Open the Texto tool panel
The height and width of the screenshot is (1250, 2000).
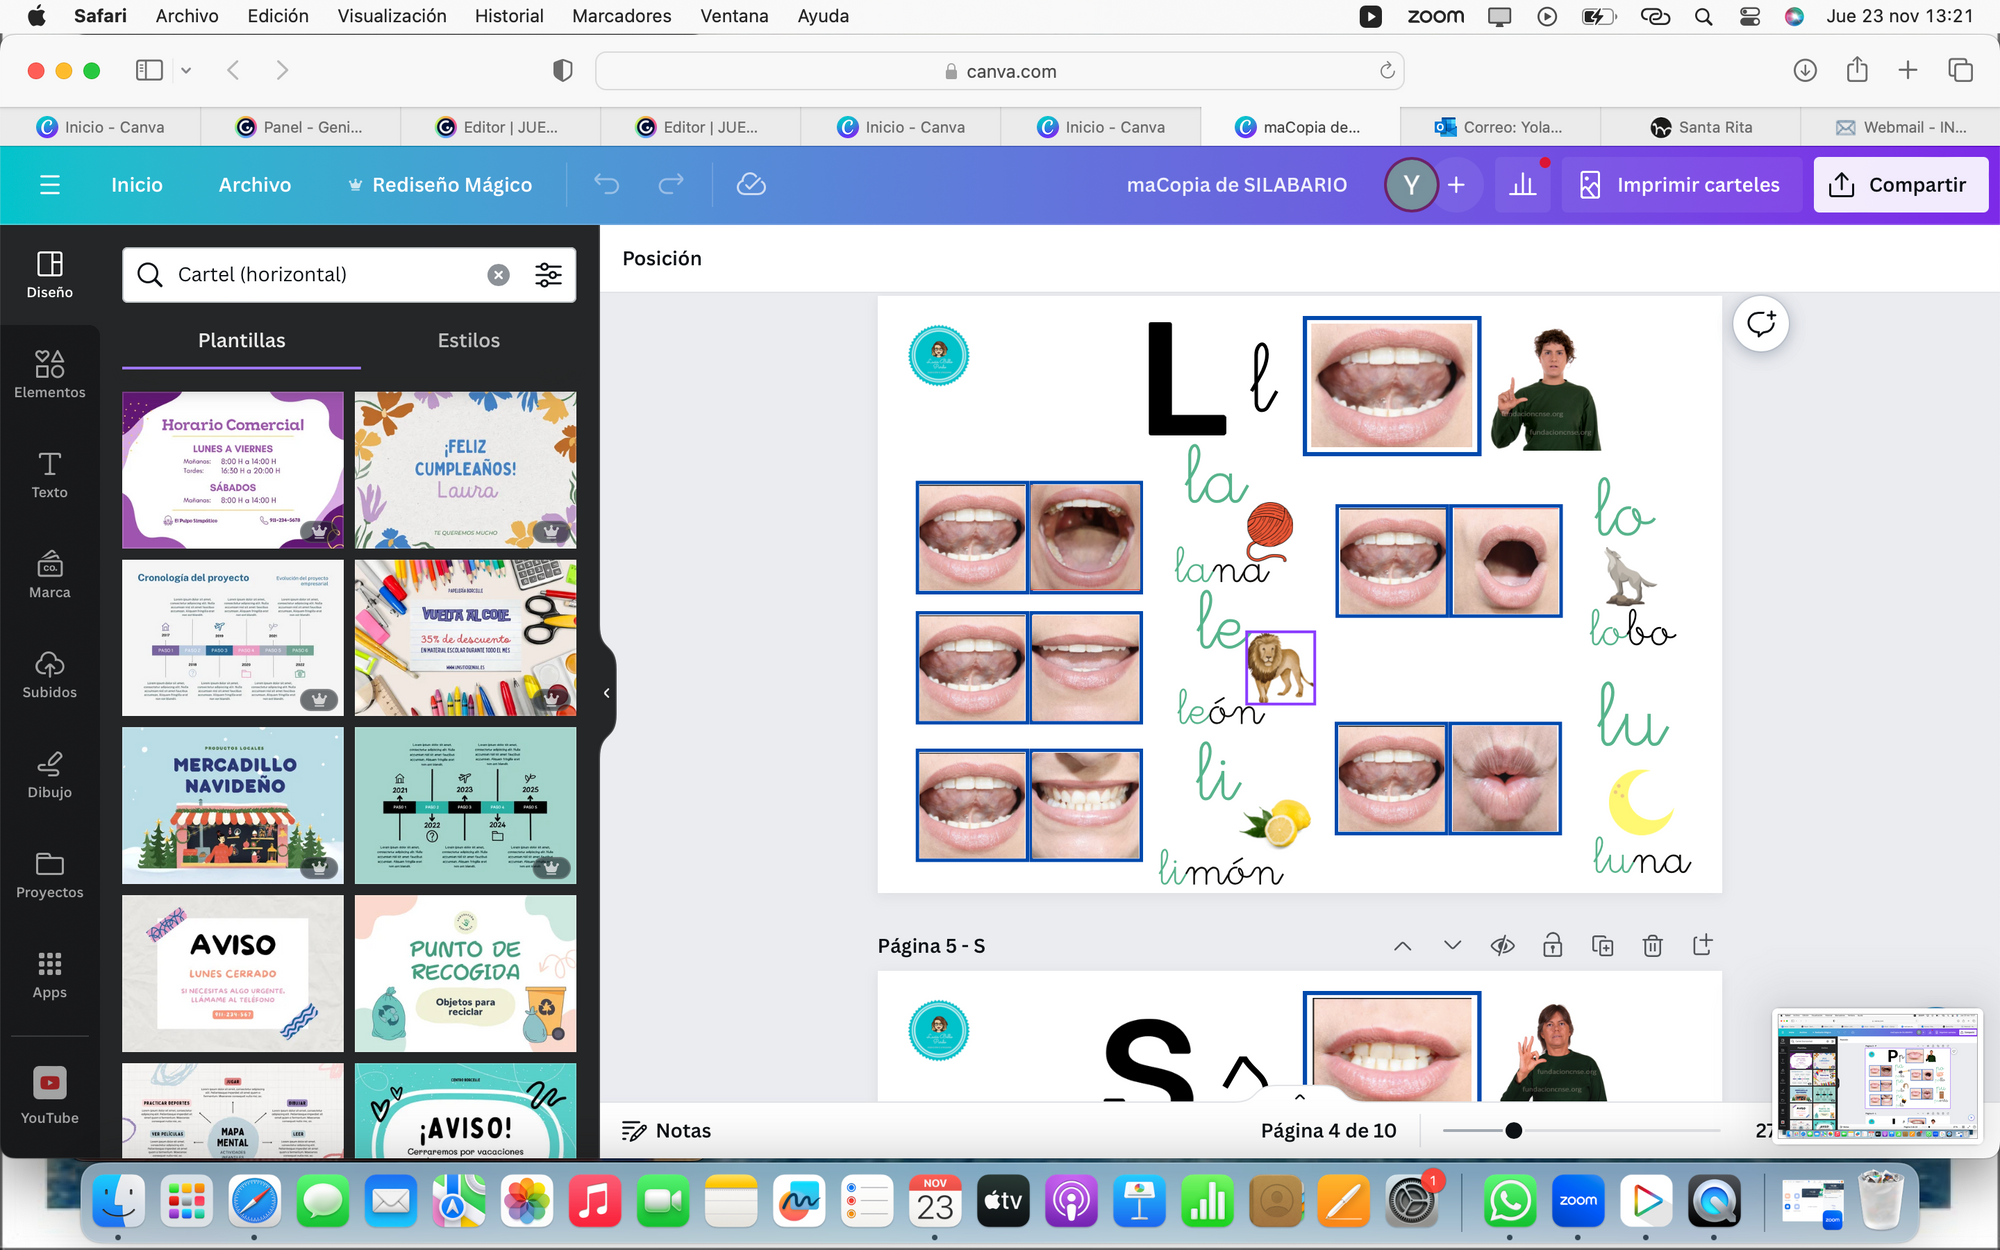click(x=49, y=474)
